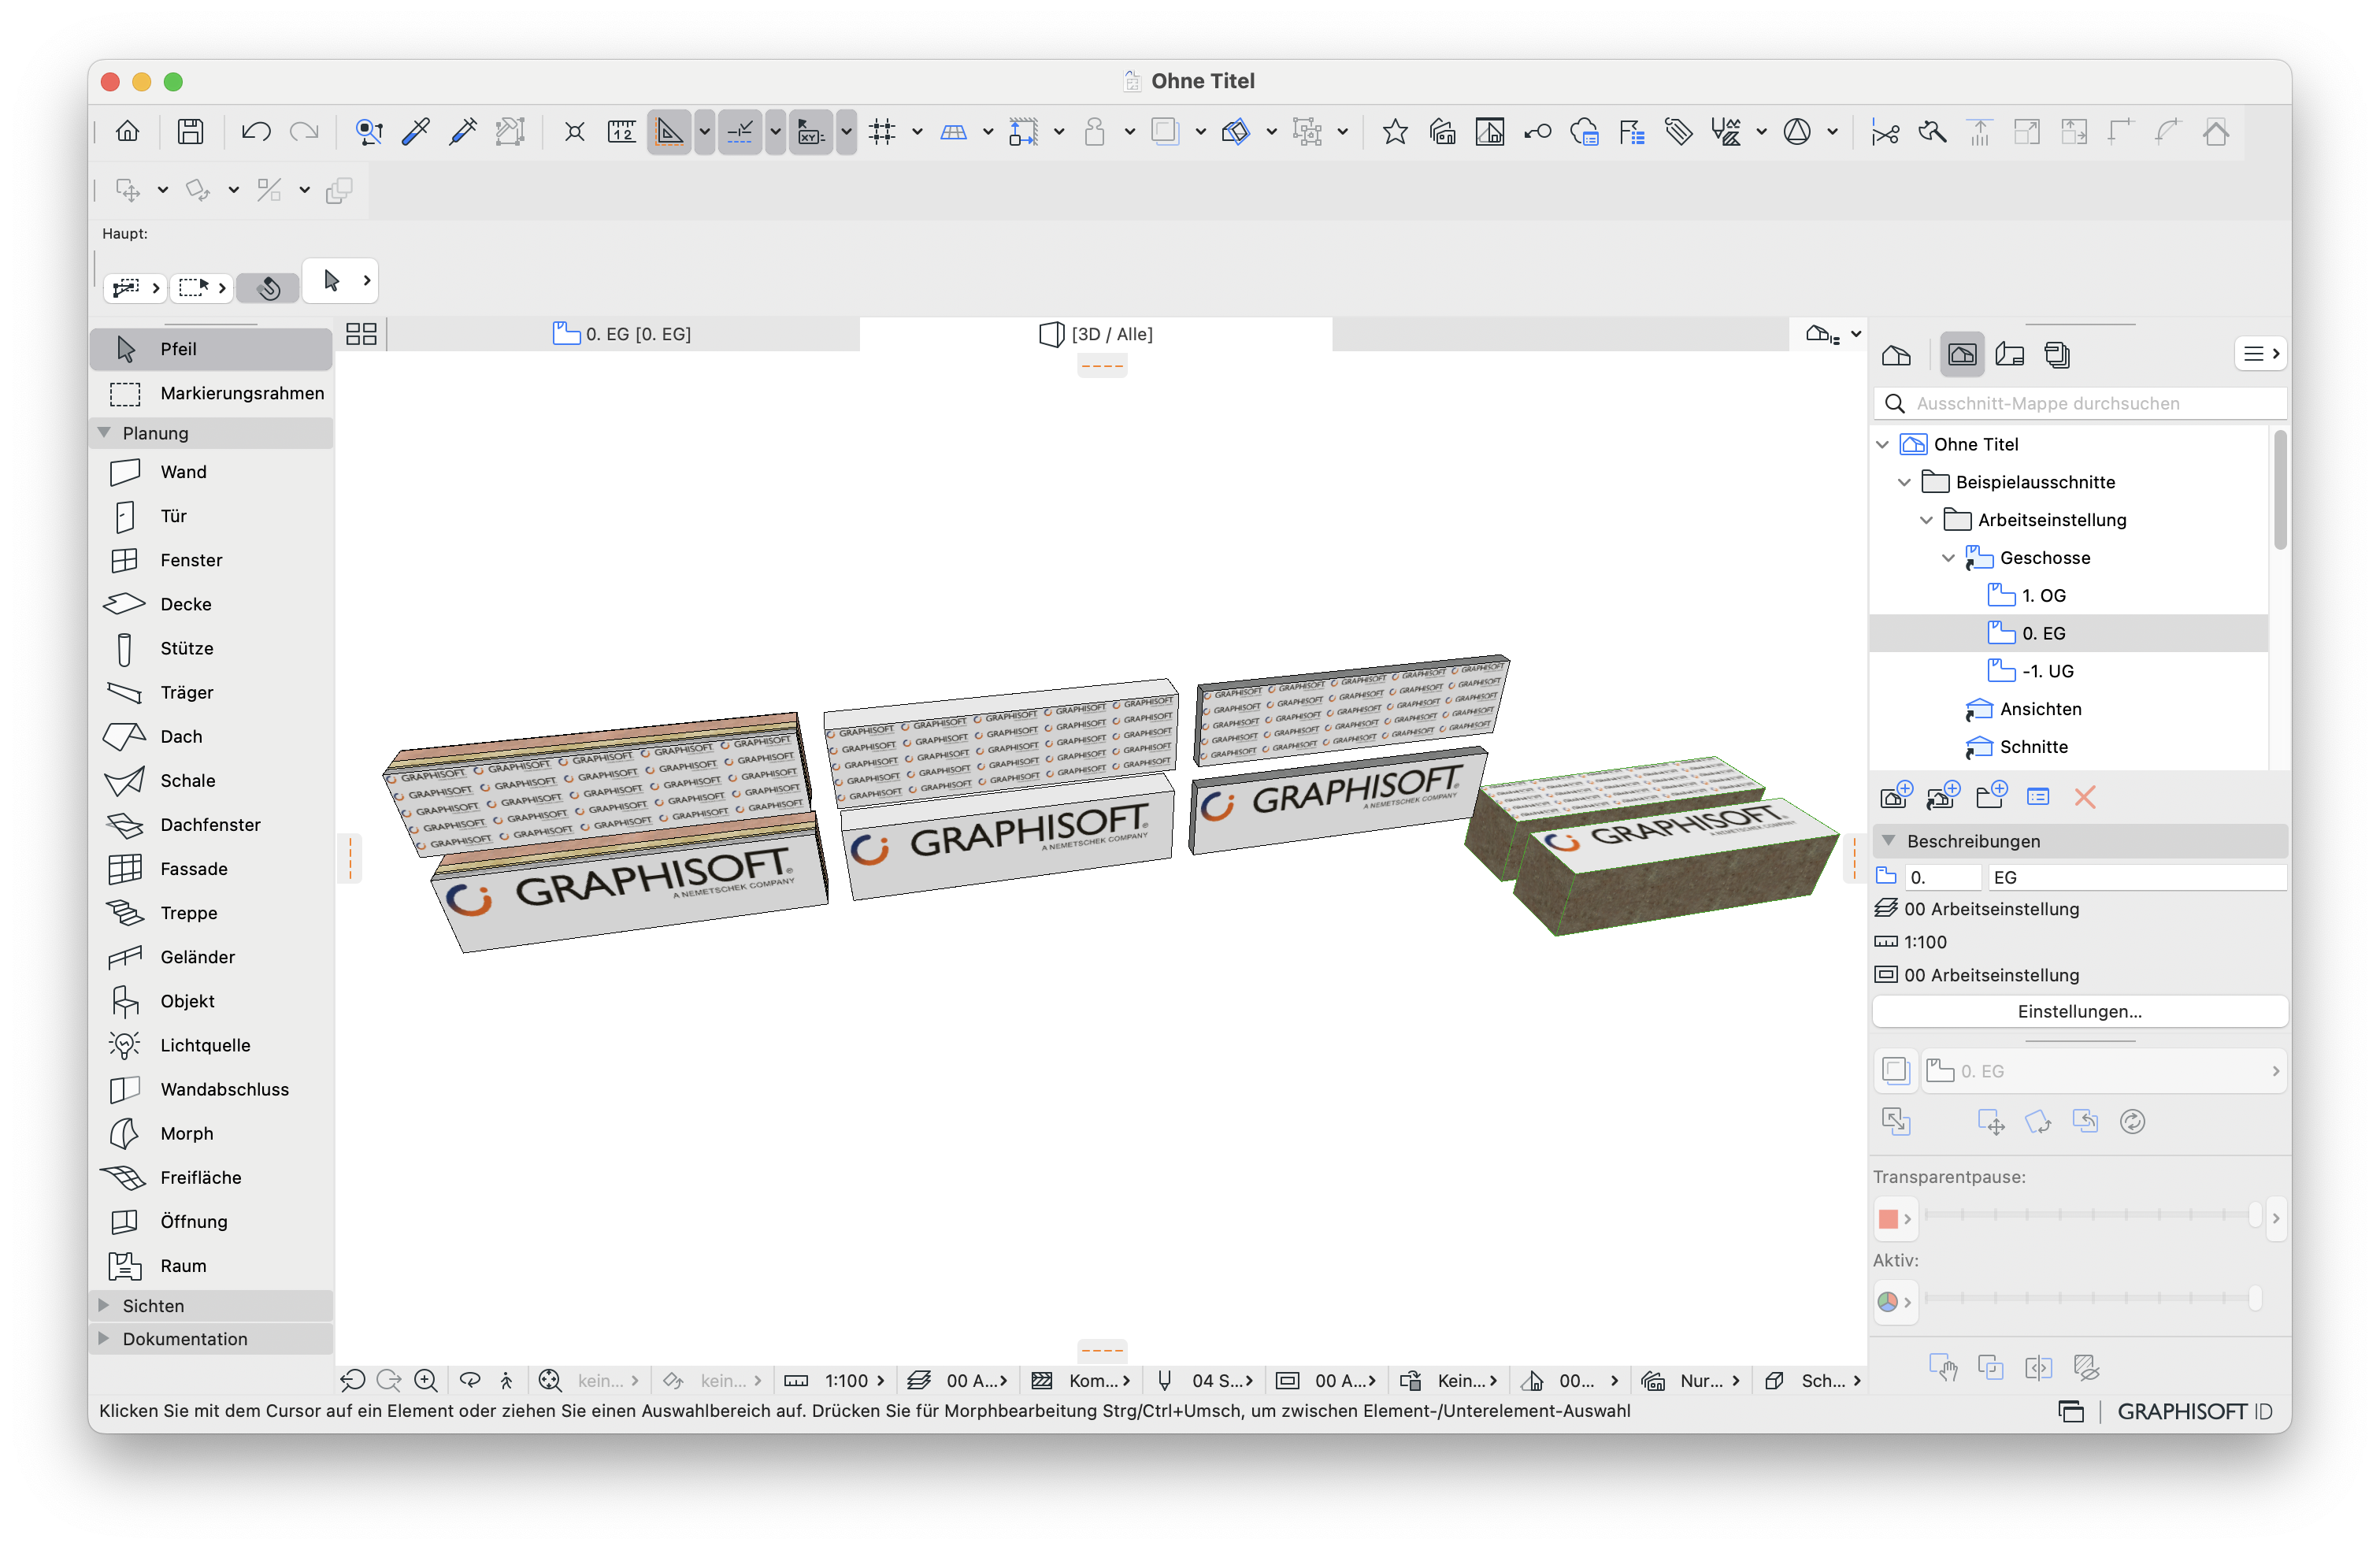Screen dimensions: 2380x1550
Task: Select the Dachfenster tool
Action: pos(211,824)
